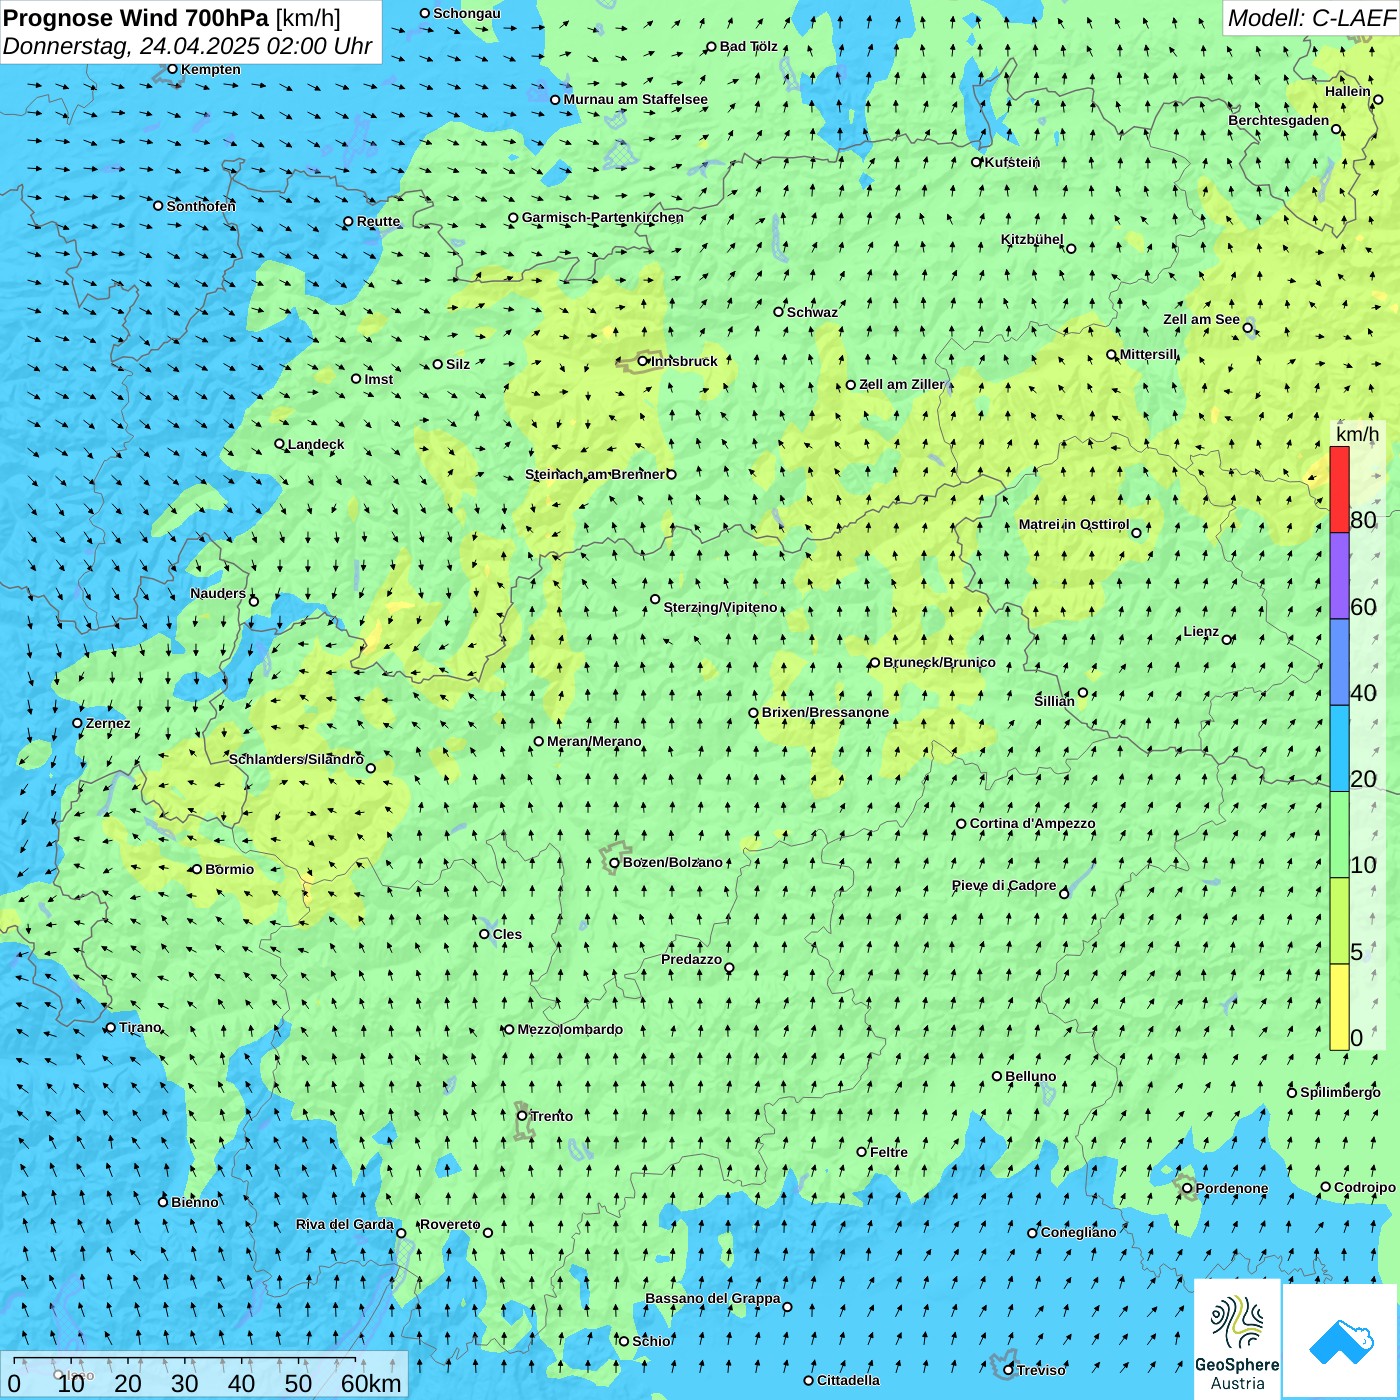Click the yellow legend band between 0 and 5
This screenshot has width=1400, height=1400.
1339,1007
